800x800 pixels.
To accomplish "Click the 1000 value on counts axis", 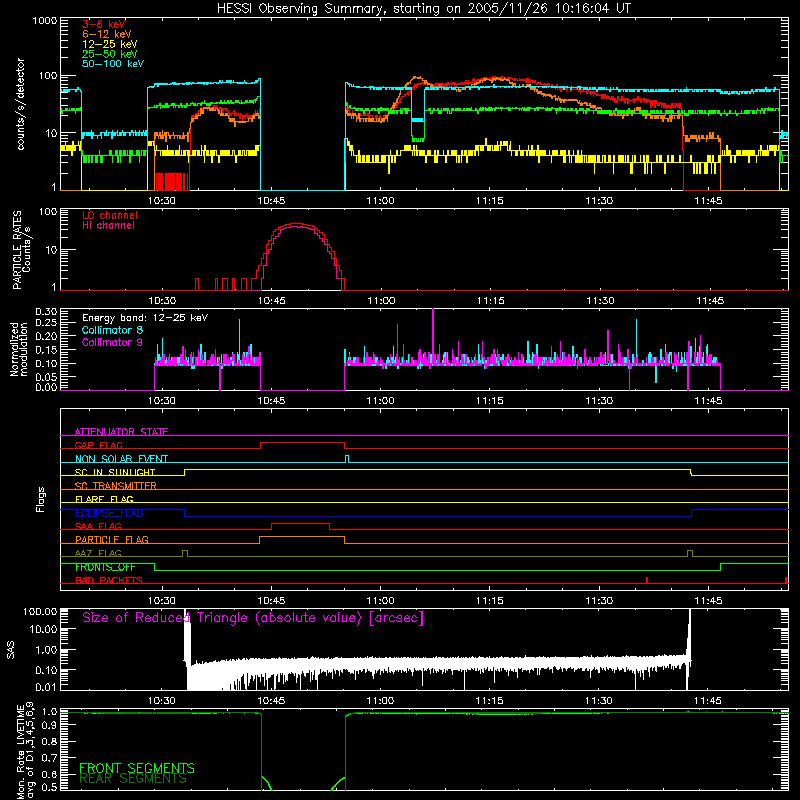I will [x=44, y=21].
